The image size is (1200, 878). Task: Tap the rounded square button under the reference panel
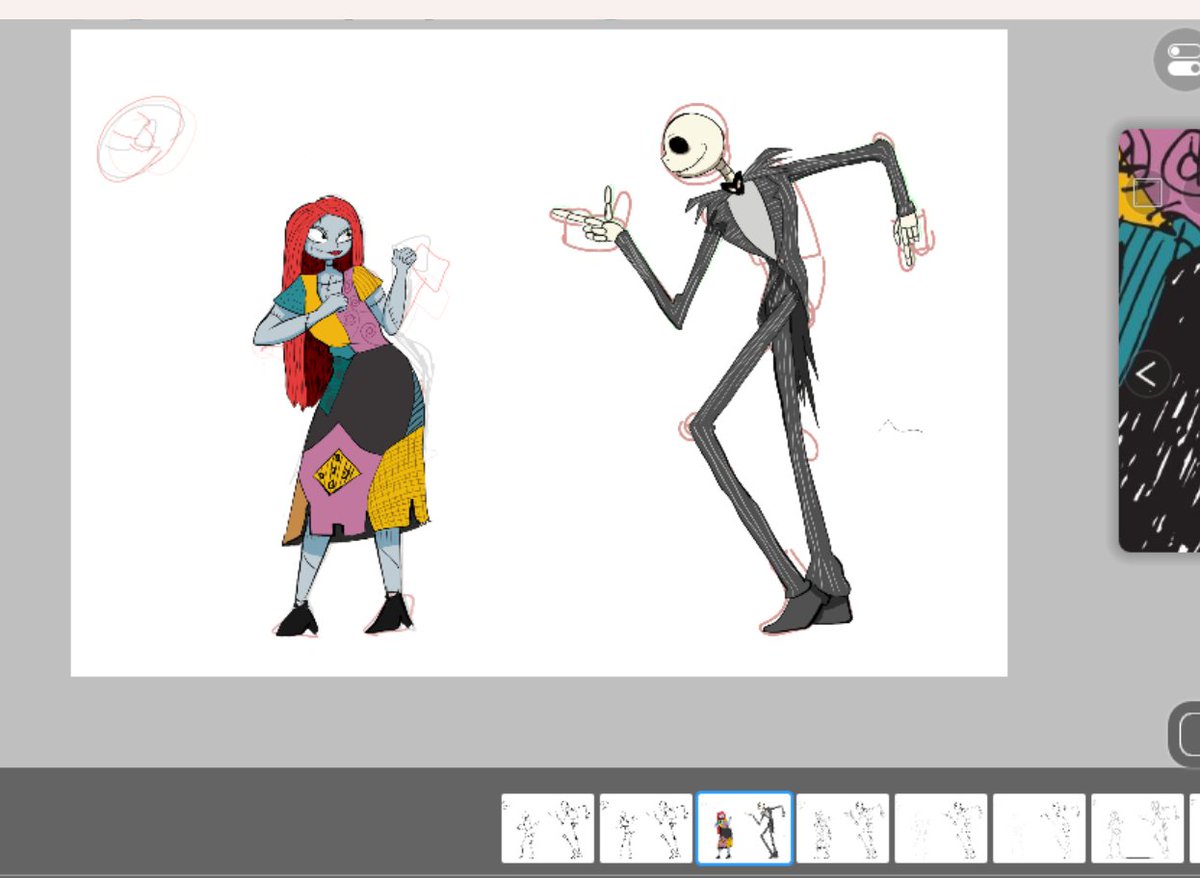pyautogui.click(x=1185, y=735)
